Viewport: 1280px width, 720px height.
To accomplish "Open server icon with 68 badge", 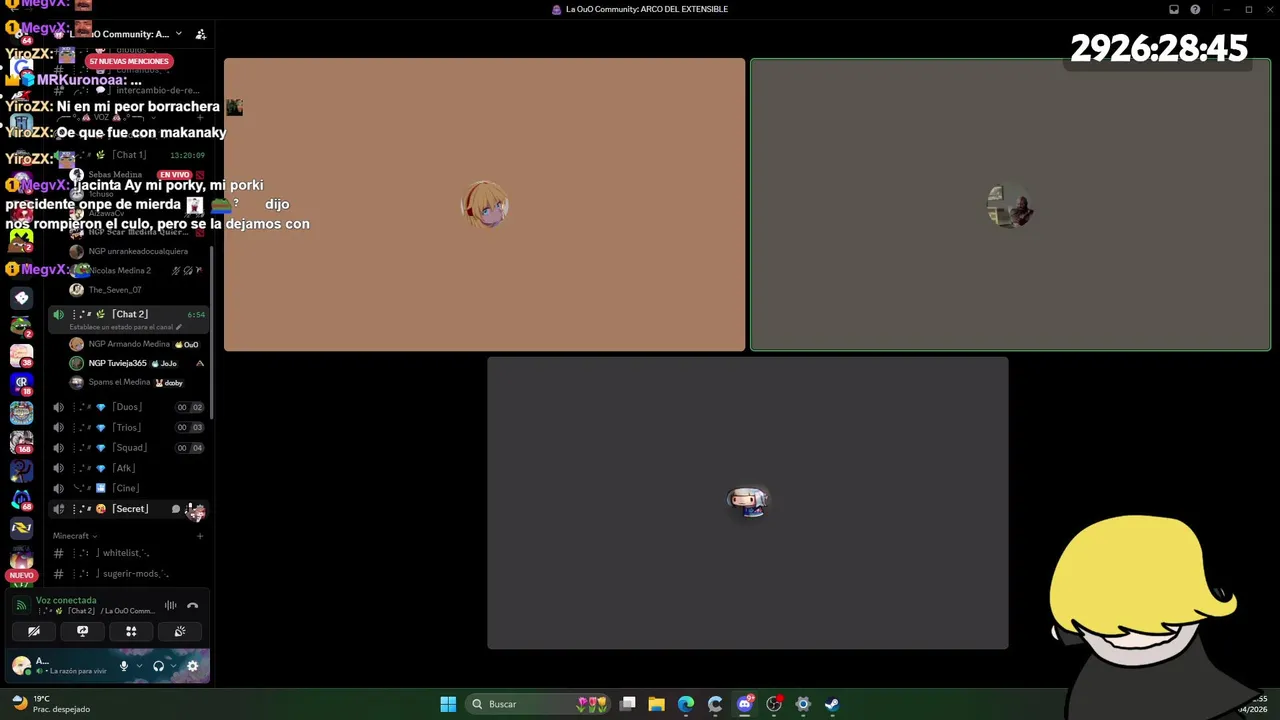I will tap(21, 498).
